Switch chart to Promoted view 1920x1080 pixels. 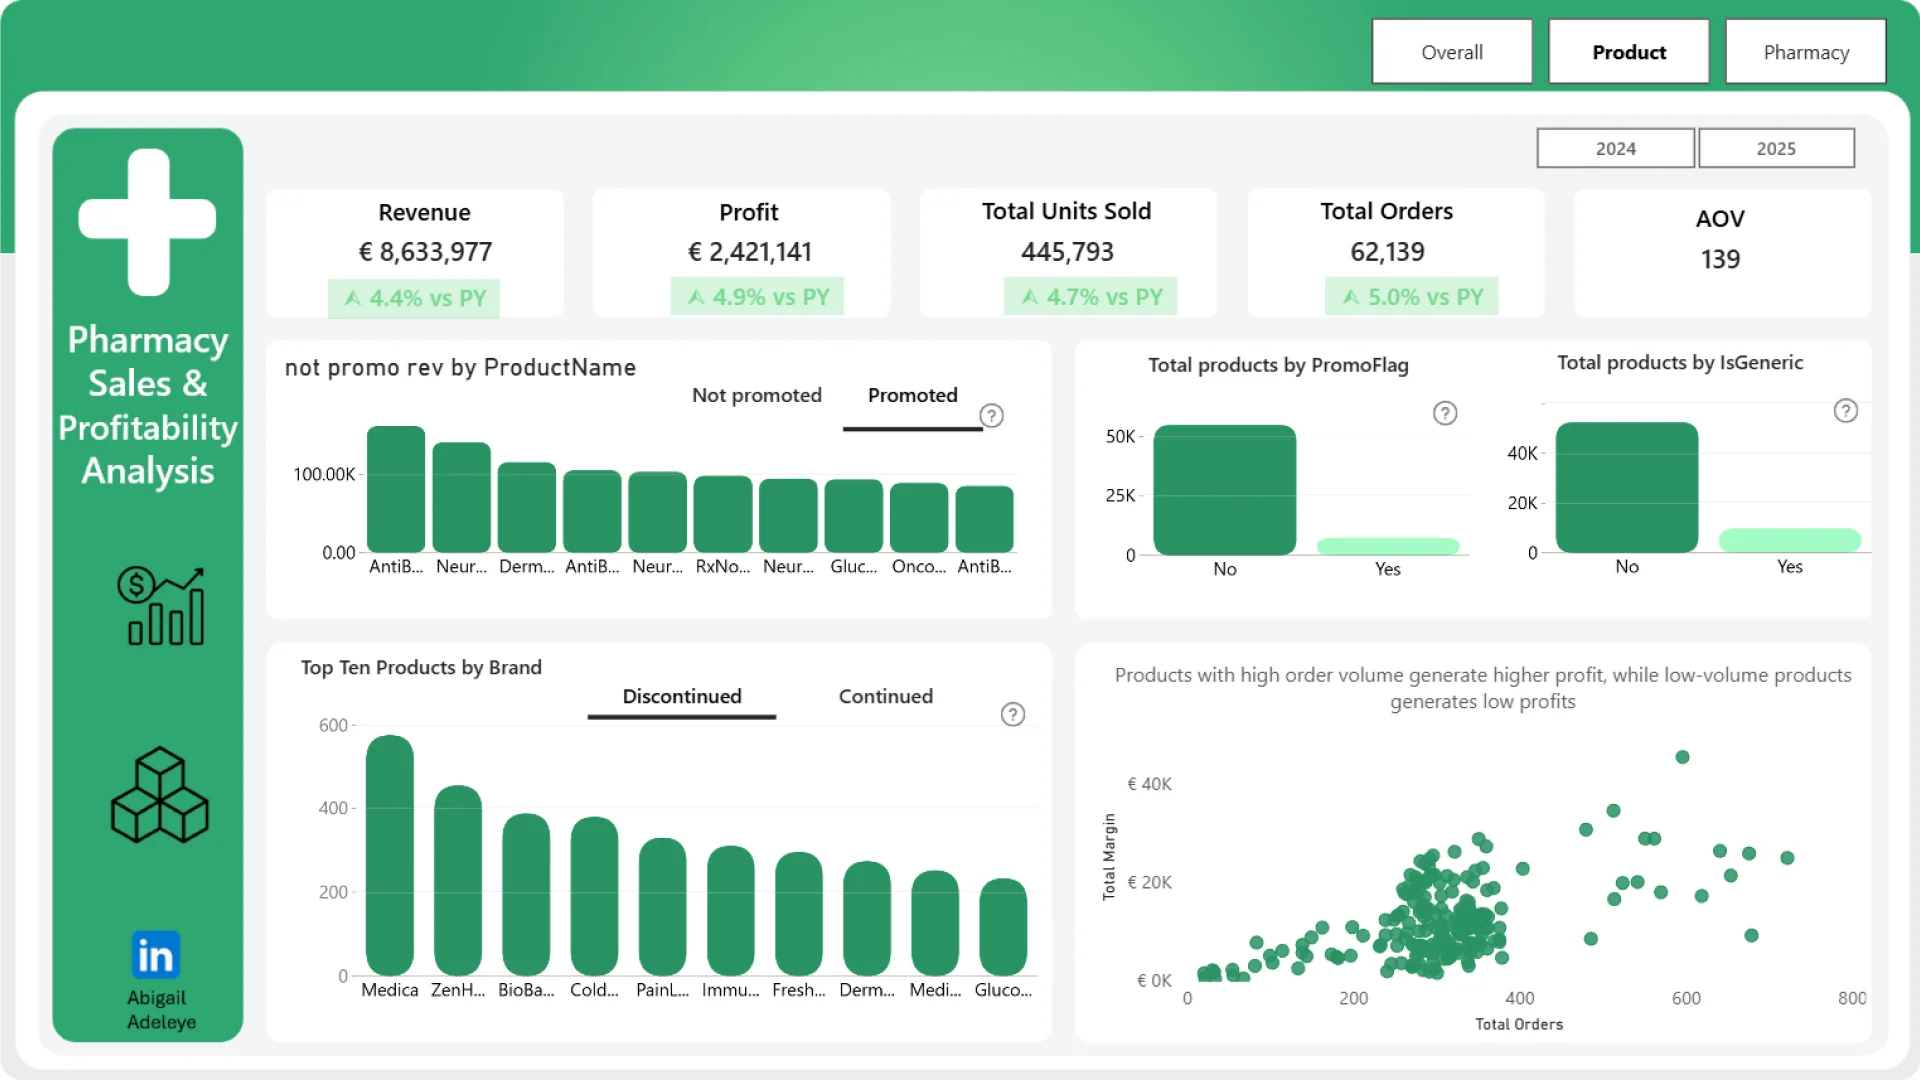[x=912, y=395]
